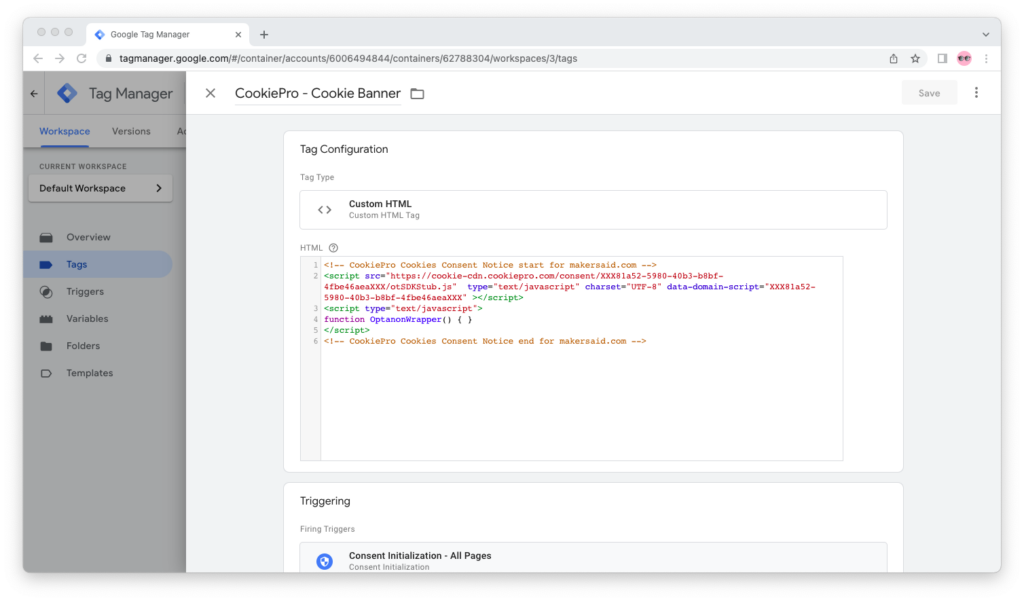Viewport: 1024px width, 601px height.
Task: Open the browser profile avatar
Action: (x=964, y=59)
